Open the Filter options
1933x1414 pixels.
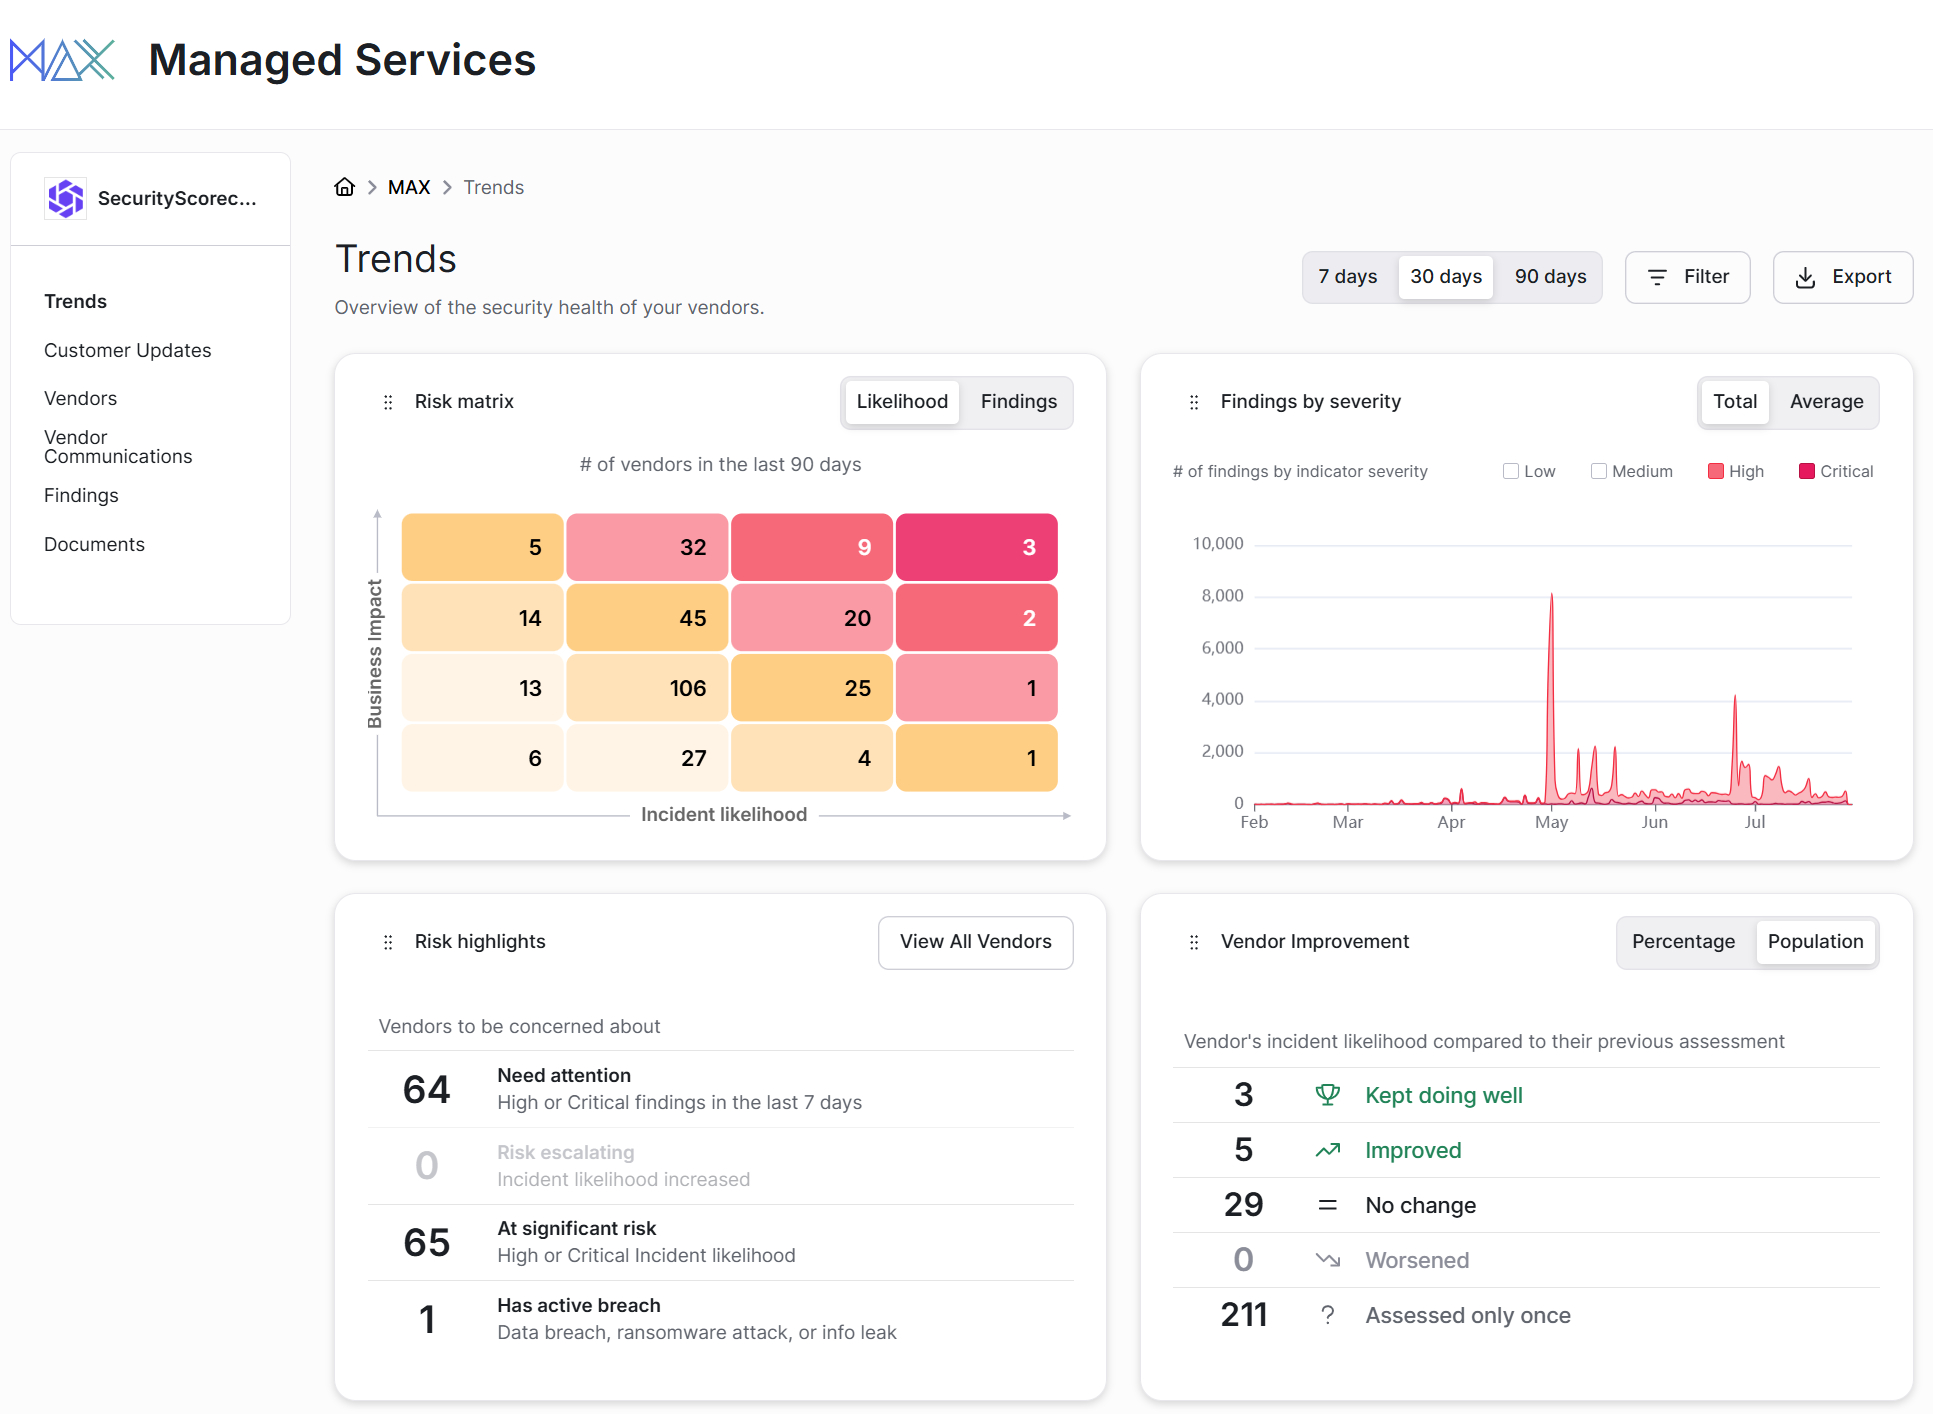click(x=1687, y=277)
